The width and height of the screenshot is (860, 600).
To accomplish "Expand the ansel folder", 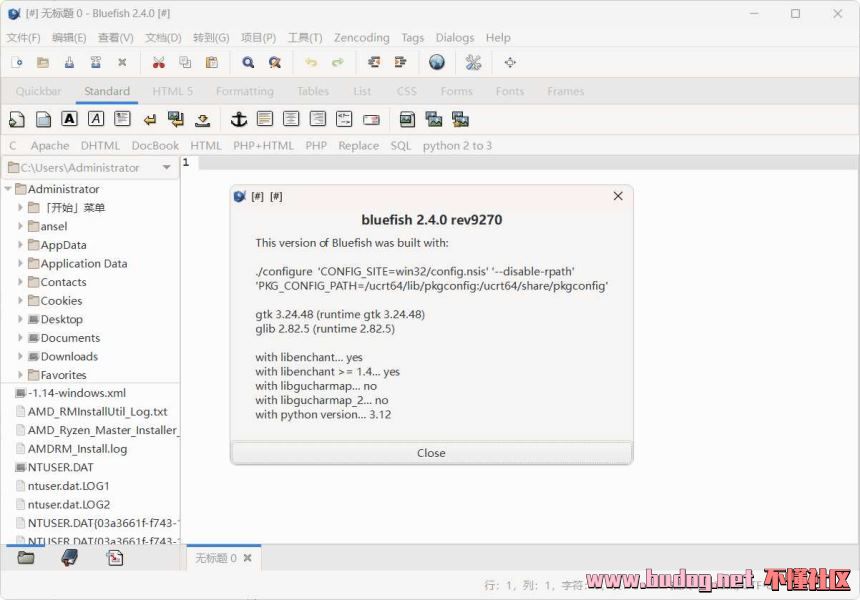I will point(20,226).
